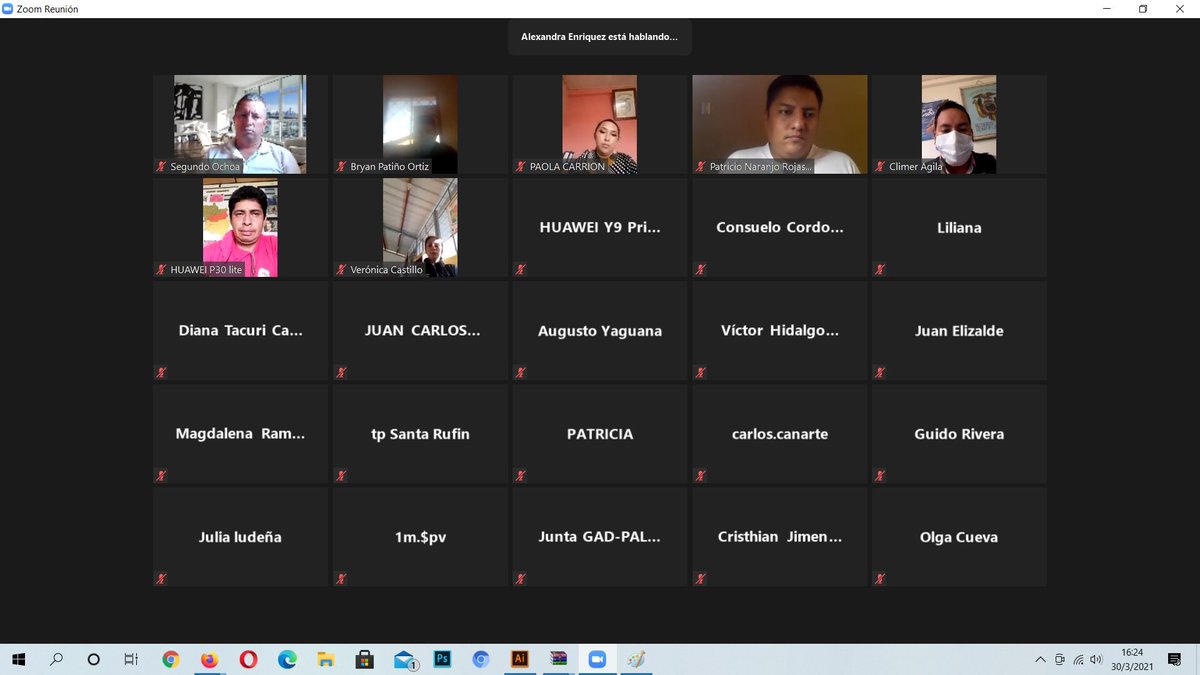Click the 'PATRICIA' participant name
The image size is (1200, 675).
pyautogui.click(x=600, y=433)
